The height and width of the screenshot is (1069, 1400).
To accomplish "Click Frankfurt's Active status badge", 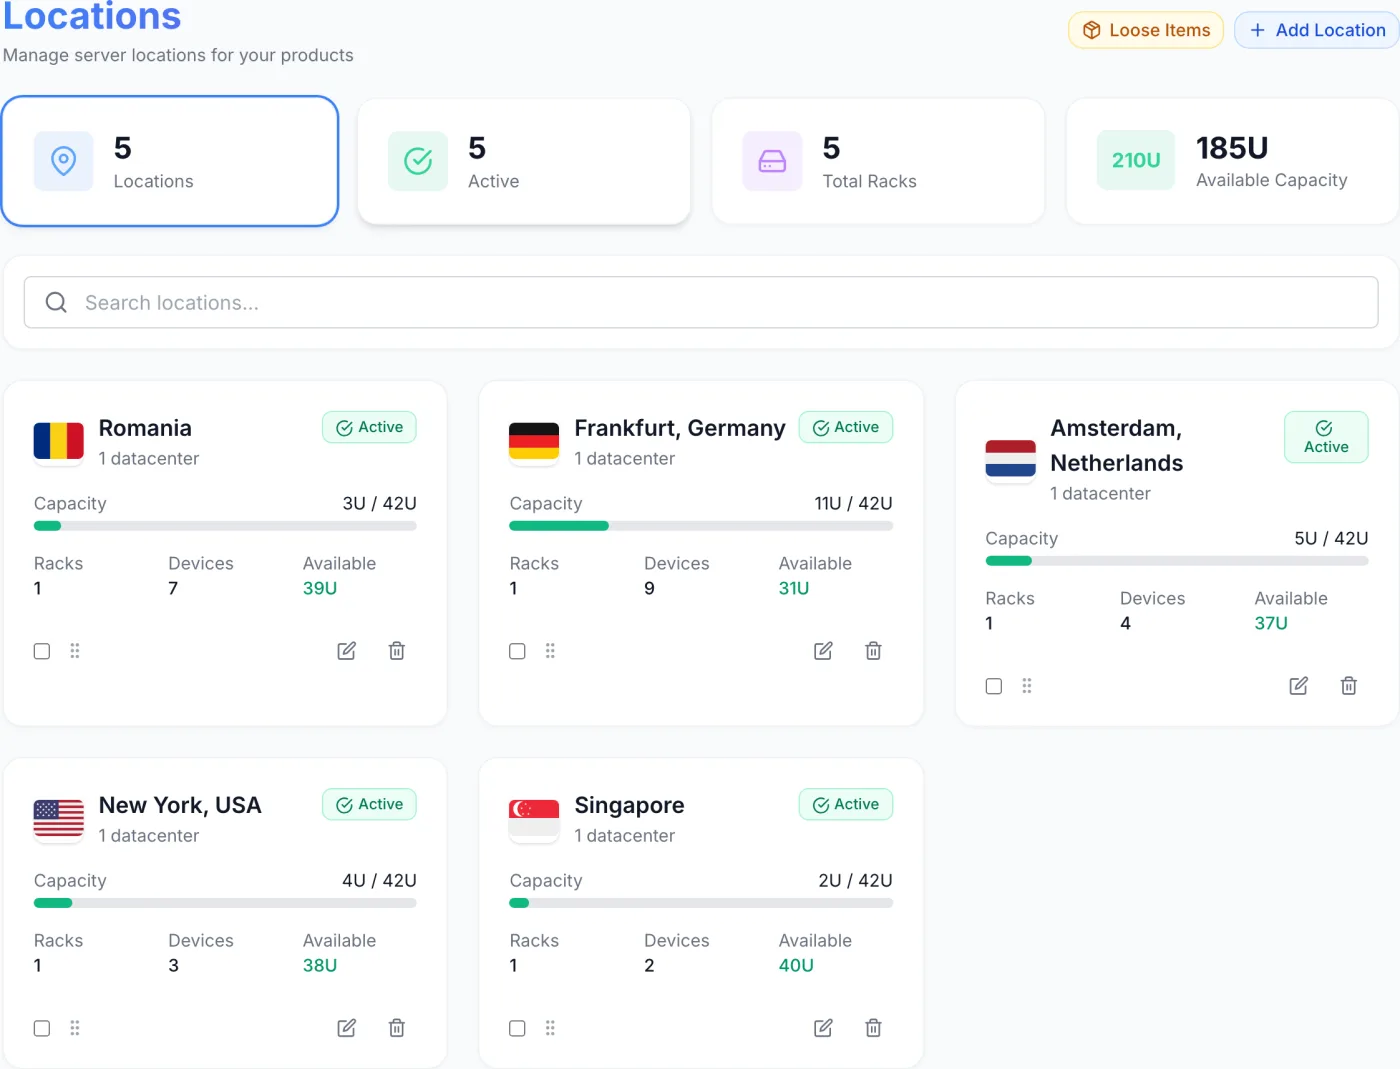I will [846, 427].
